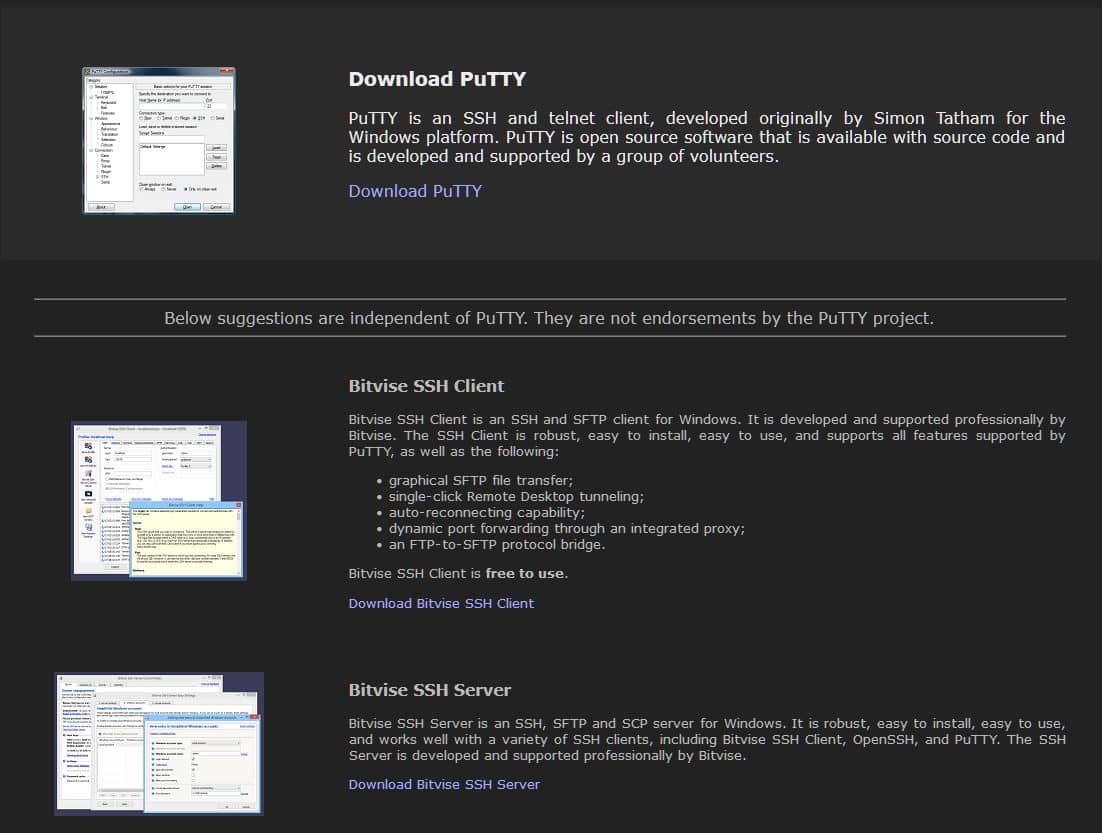Click the paragraph starting 'Bitvise SSH Client is an SSH and SFTP'
Screen dimensions: 1102x833
pos(707,435)
